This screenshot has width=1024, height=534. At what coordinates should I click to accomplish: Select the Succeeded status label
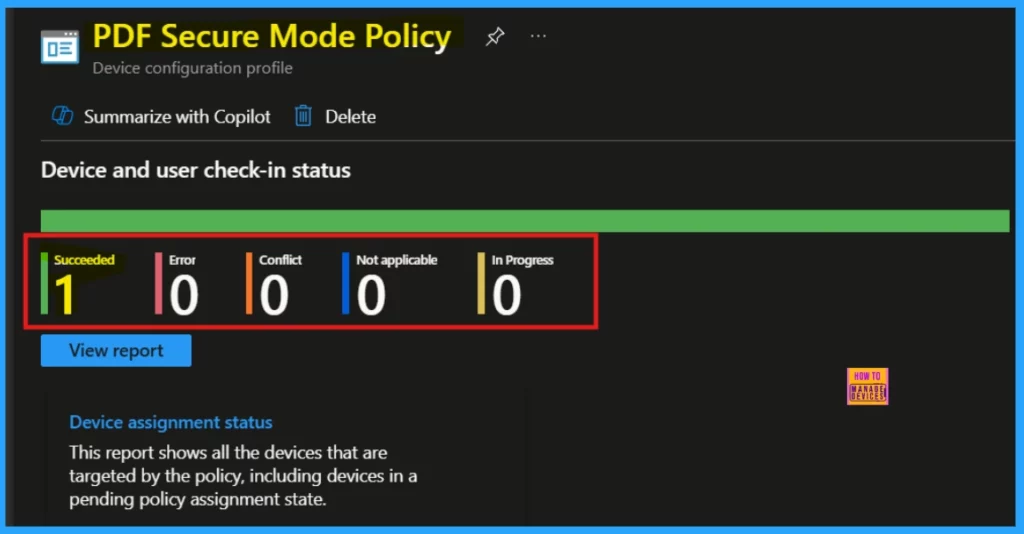[84, 260]
